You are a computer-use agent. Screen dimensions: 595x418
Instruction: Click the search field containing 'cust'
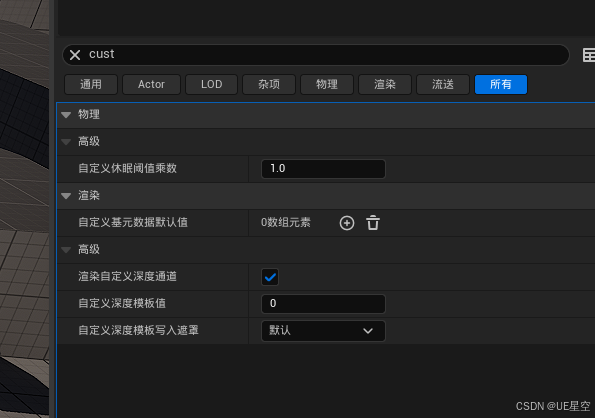tap(316, 55)
